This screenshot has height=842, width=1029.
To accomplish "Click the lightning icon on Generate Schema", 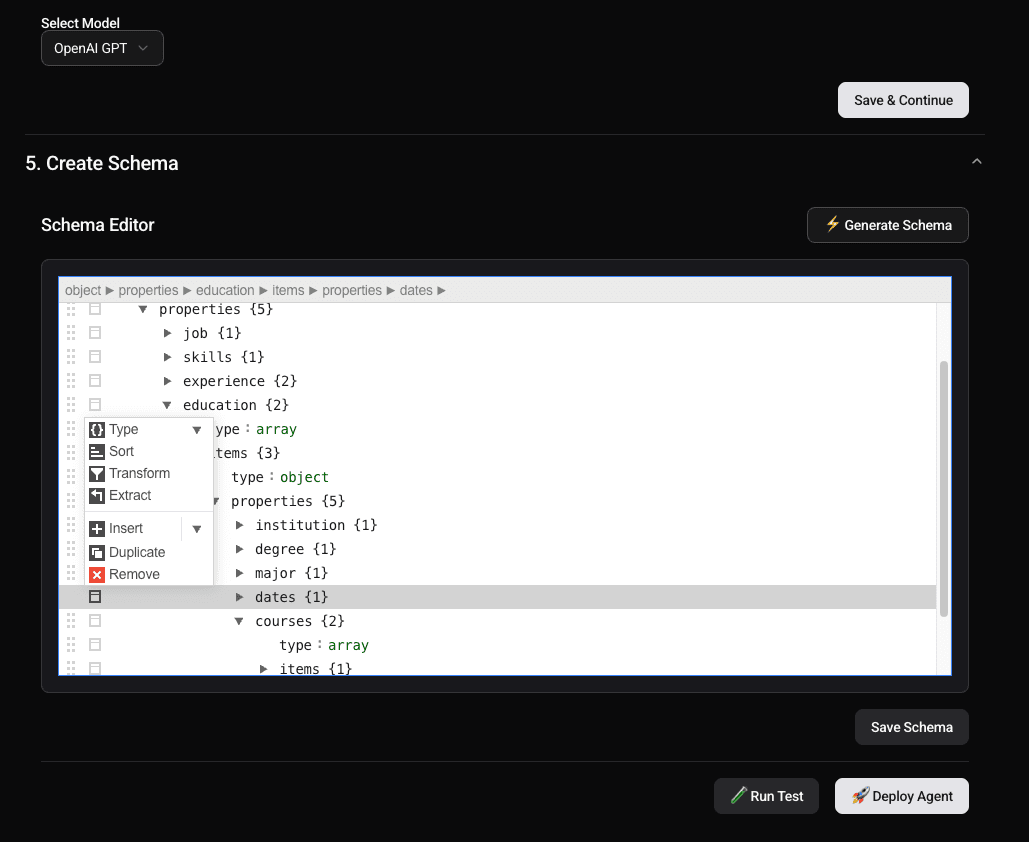I will 832,225.
